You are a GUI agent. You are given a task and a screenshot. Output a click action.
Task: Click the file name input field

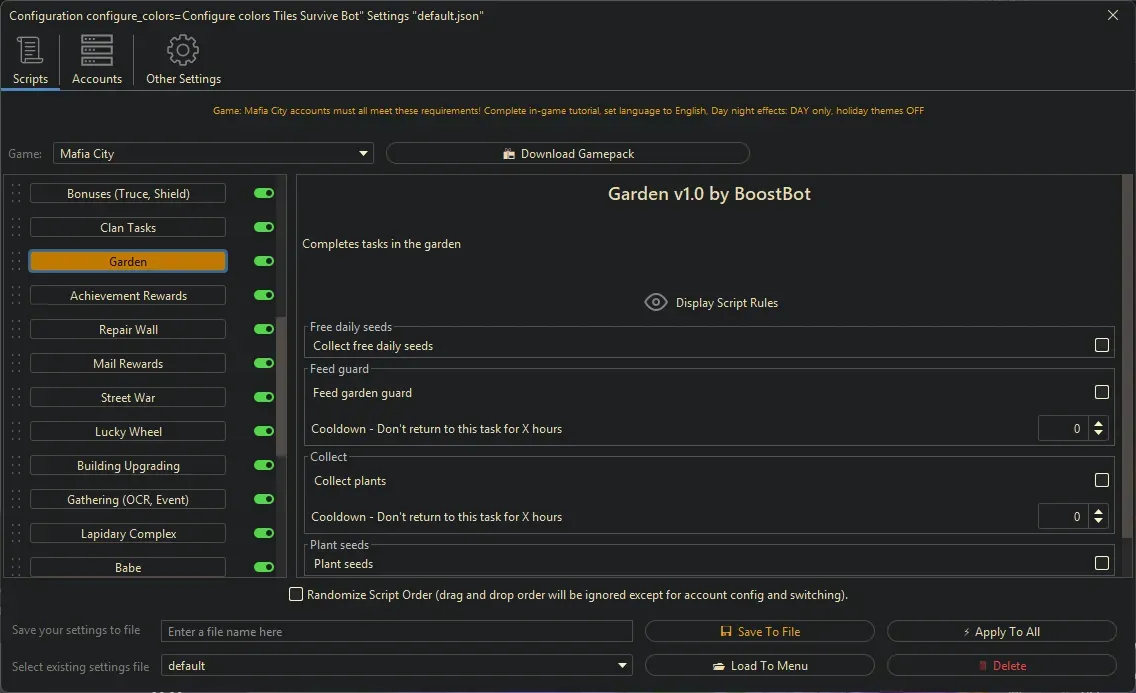coord(397,632)
